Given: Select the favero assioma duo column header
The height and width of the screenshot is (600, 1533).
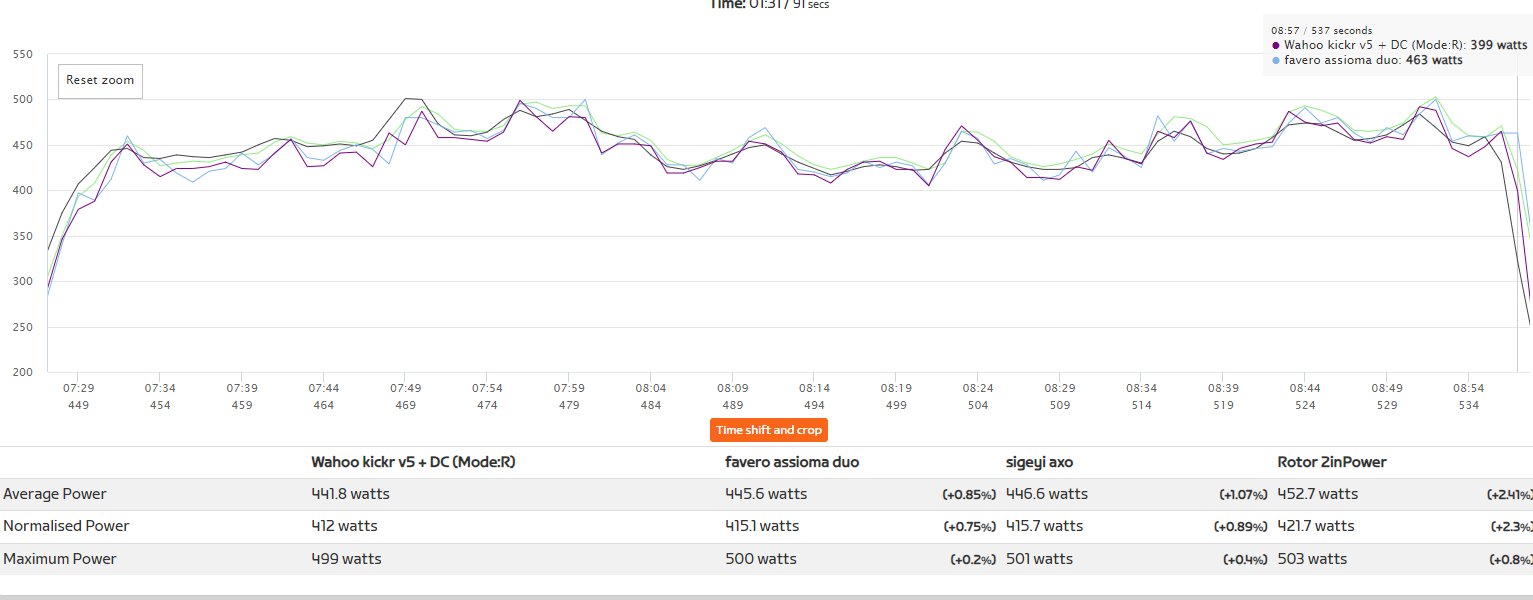Looking at the screenshot, I should click(x=792, y=462).
